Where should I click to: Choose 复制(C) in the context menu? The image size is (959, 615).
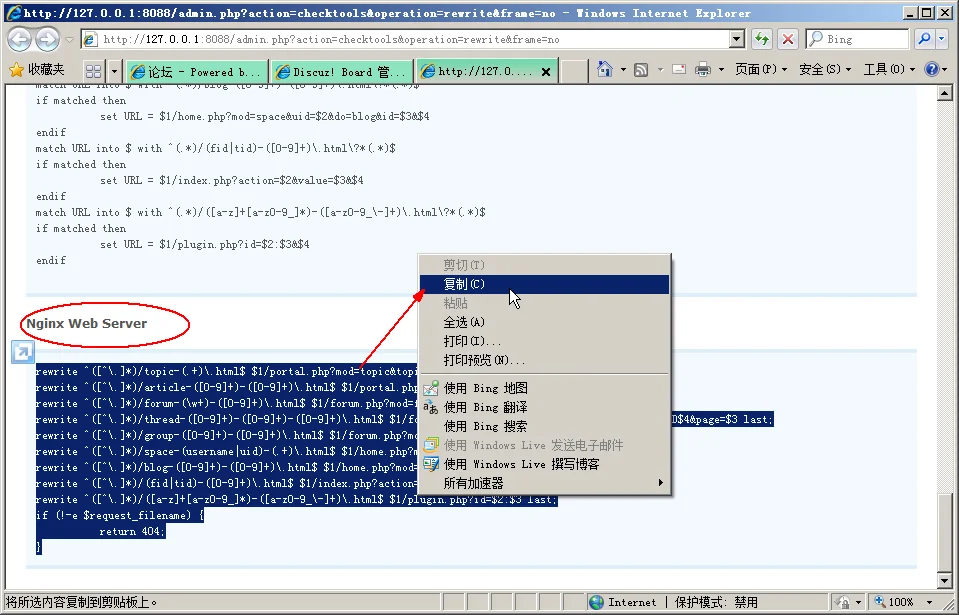pyautogui.click(x=544, y=284)
